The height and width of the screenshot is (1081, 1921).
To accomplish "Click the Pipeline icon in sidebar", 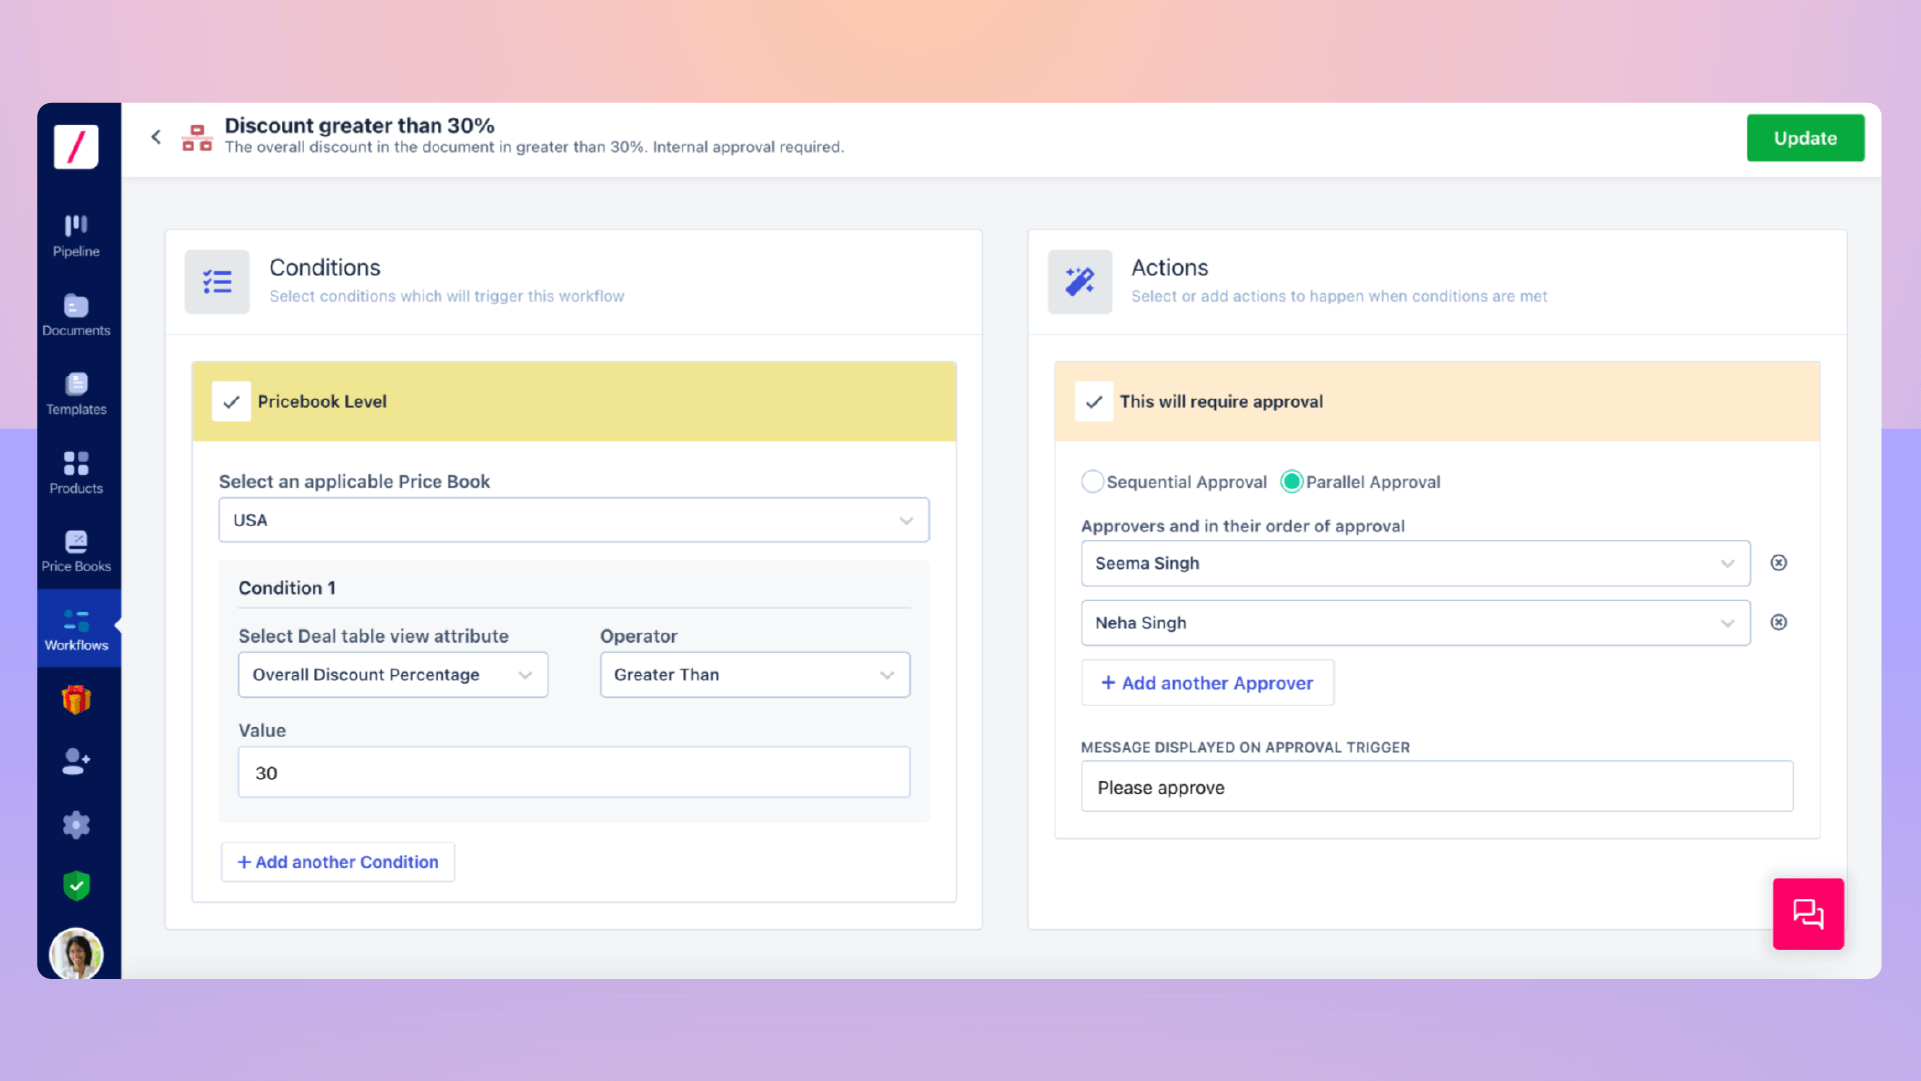I will pos(75,235).
